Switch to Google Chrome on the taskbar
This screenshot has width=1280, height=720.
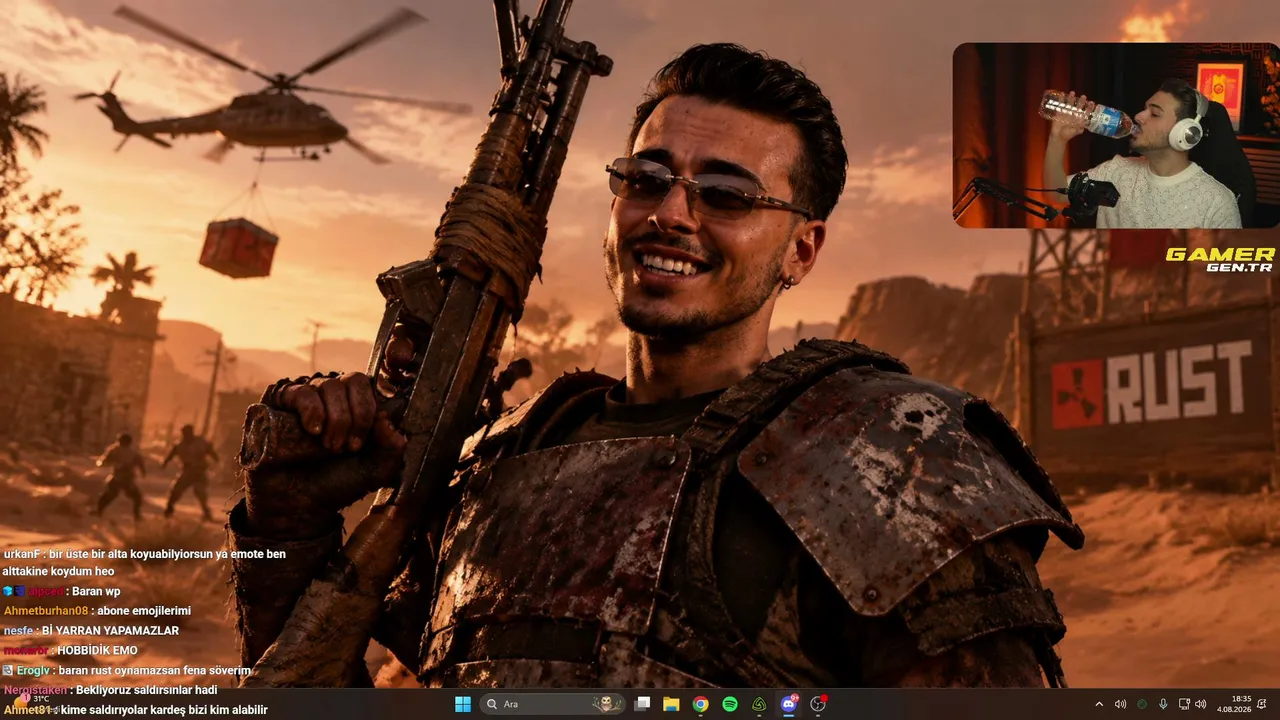coord(701,704)
